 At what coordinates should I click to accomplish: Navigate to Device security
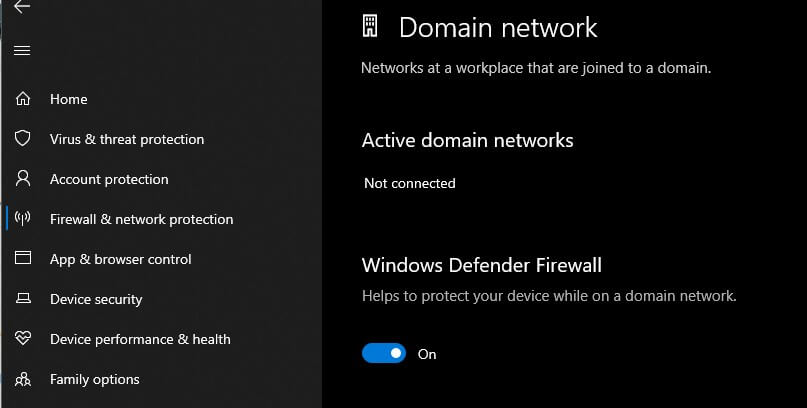point(96,299)
